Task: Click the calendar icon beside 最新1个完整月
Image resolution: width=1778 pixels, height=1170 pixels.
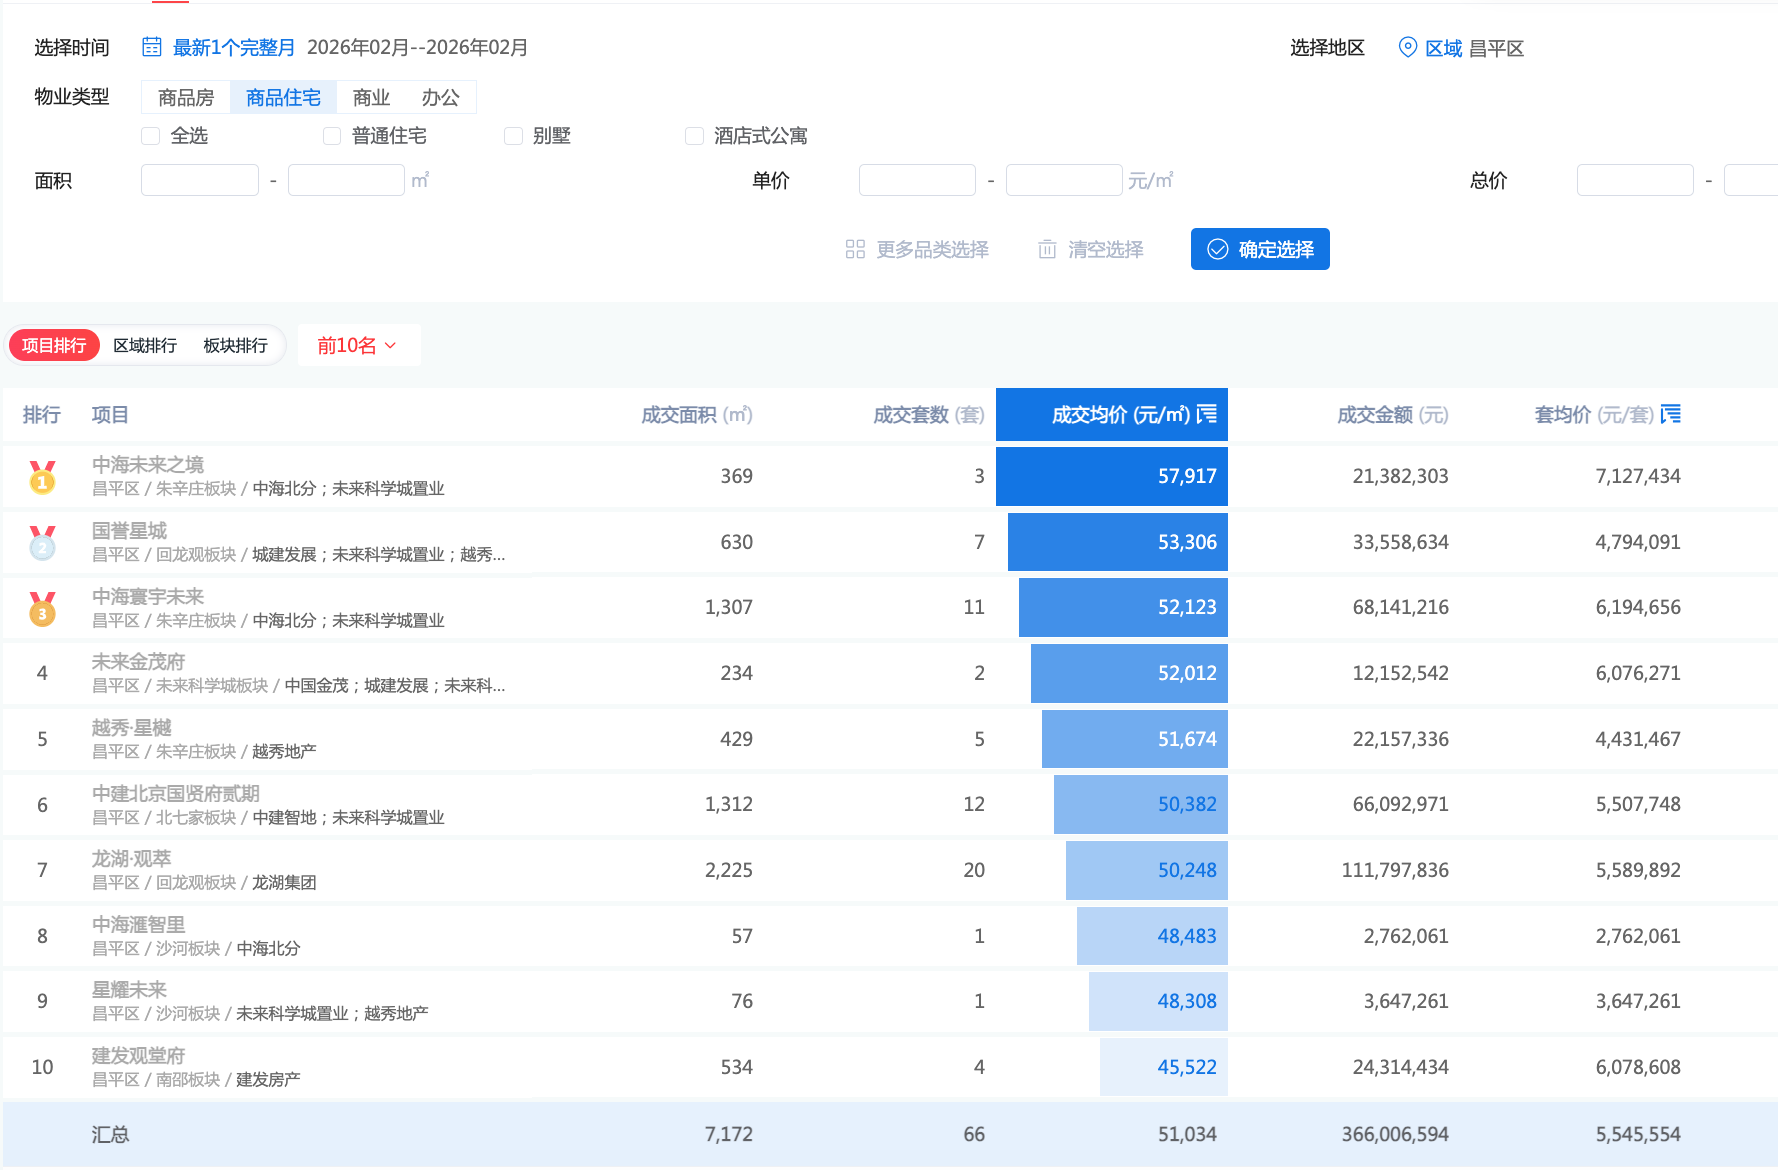Action: click(152, 47)
